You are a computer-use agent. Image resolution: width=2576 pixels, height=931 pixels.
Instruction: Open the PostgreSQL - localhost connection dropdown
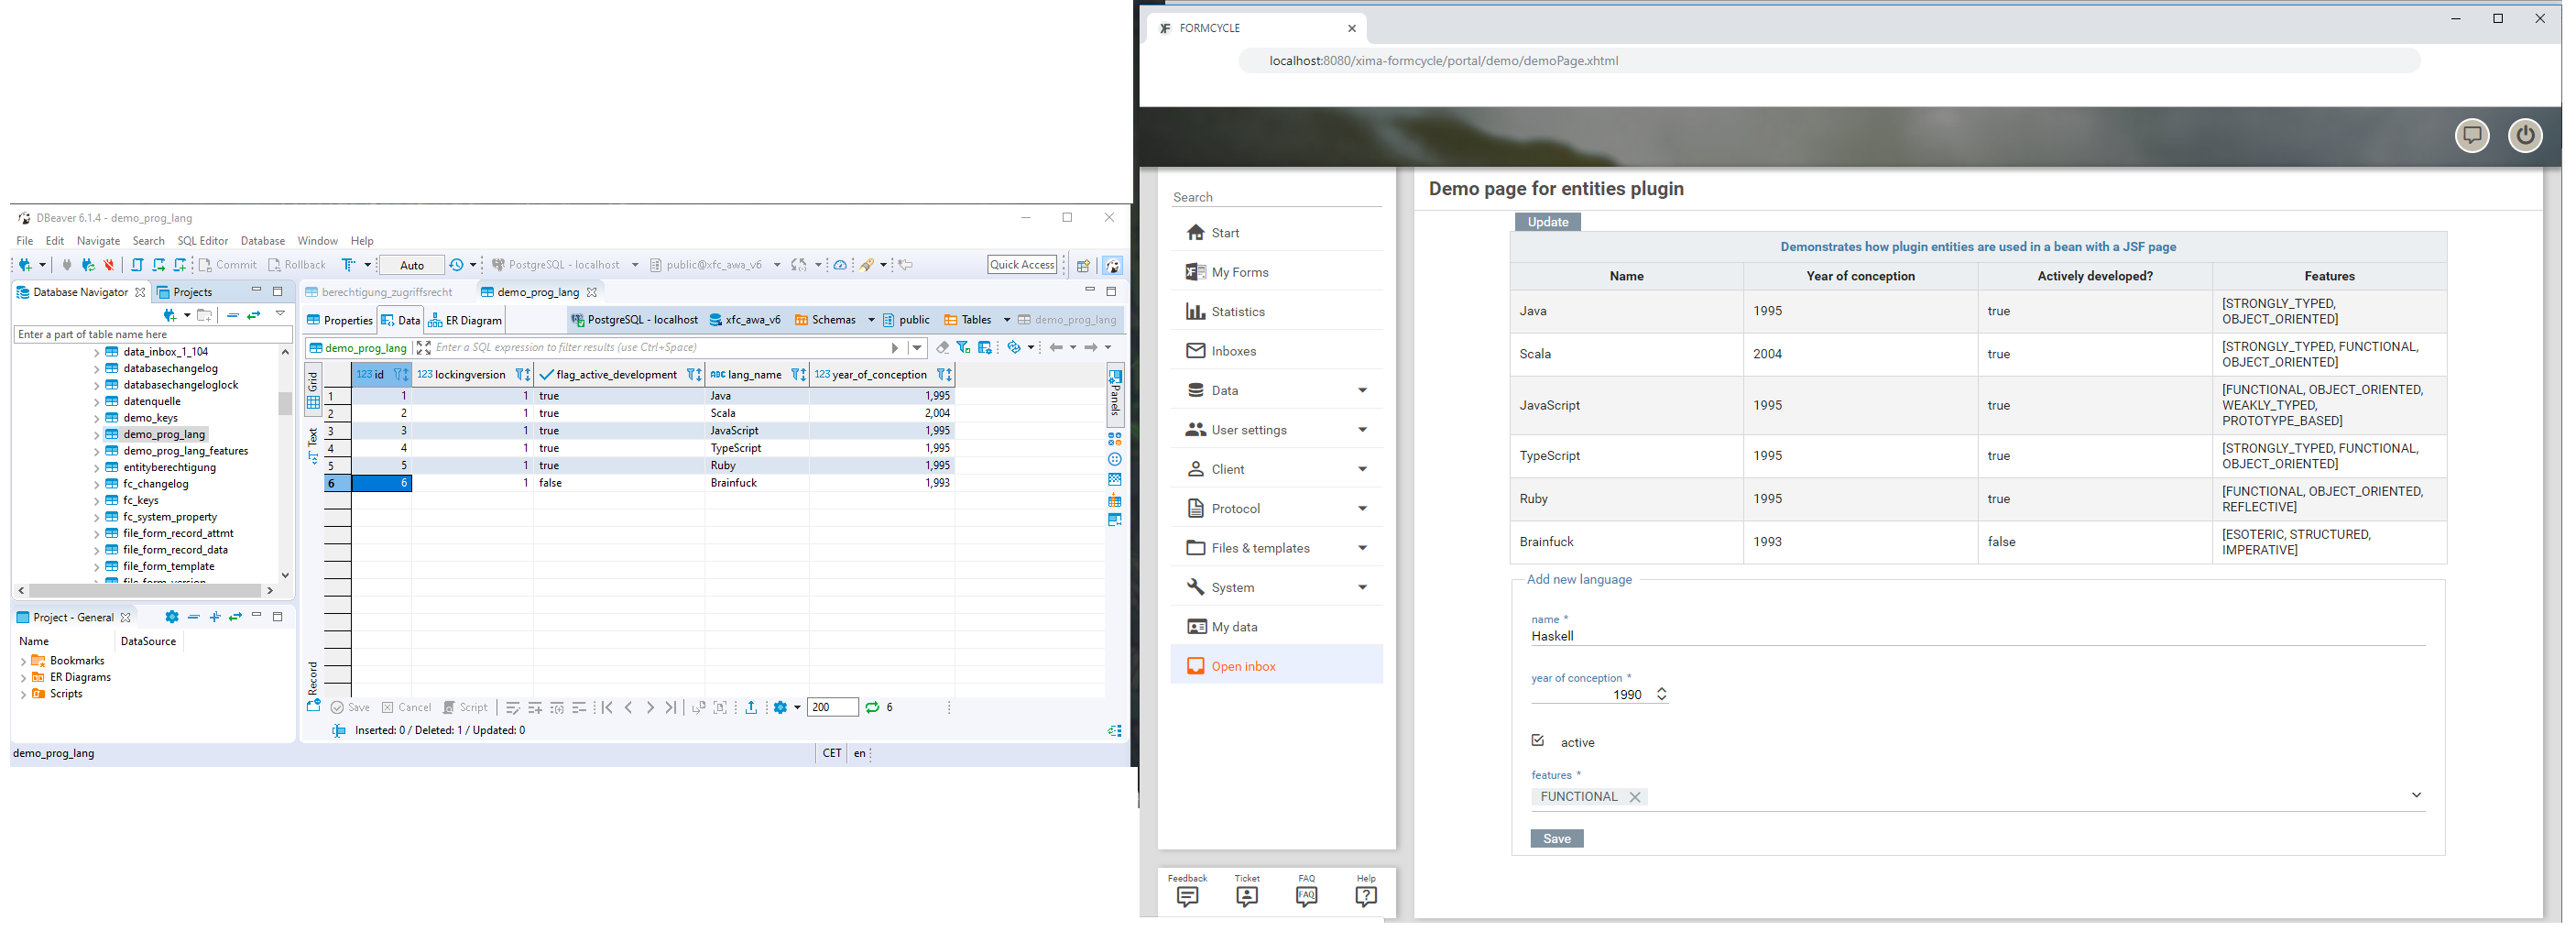tap(635, 265)
